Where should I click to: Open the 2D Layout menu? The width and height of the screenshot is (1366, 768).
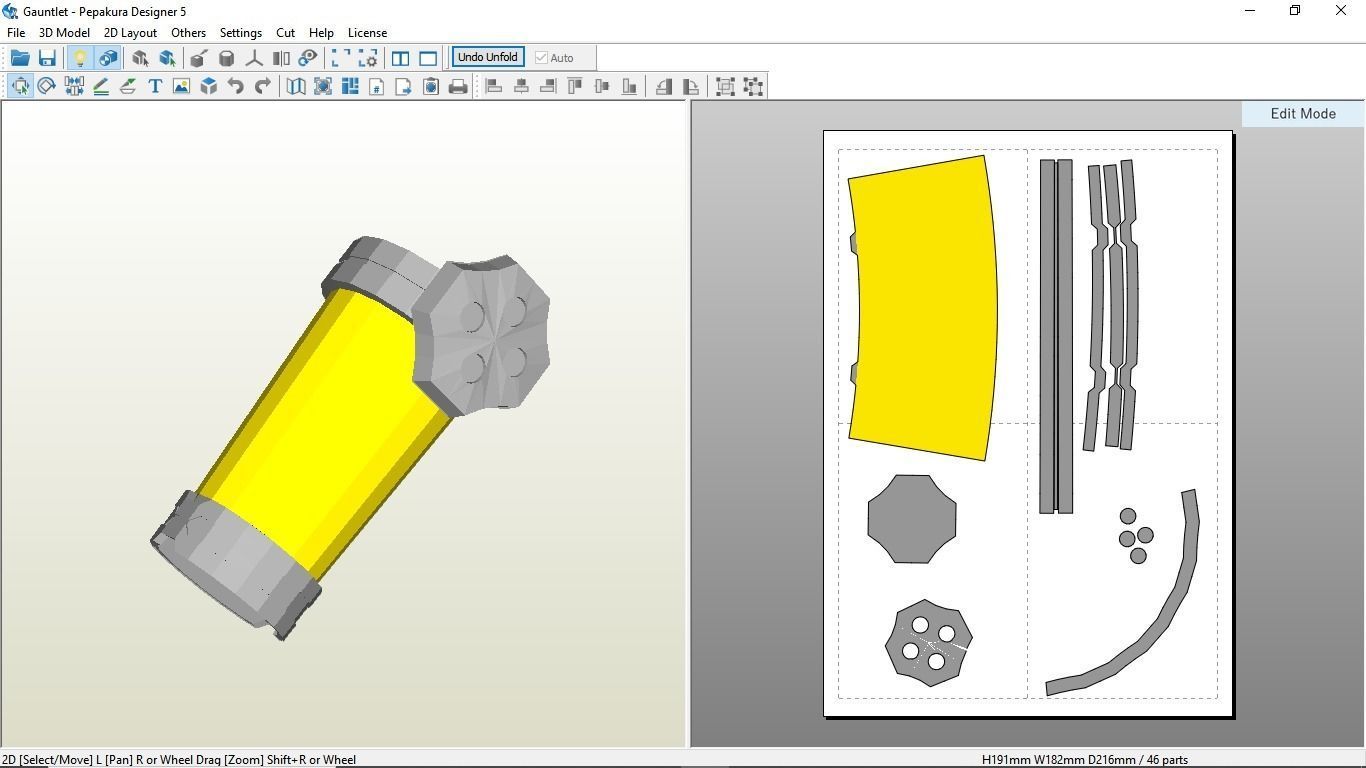point(130,33)
